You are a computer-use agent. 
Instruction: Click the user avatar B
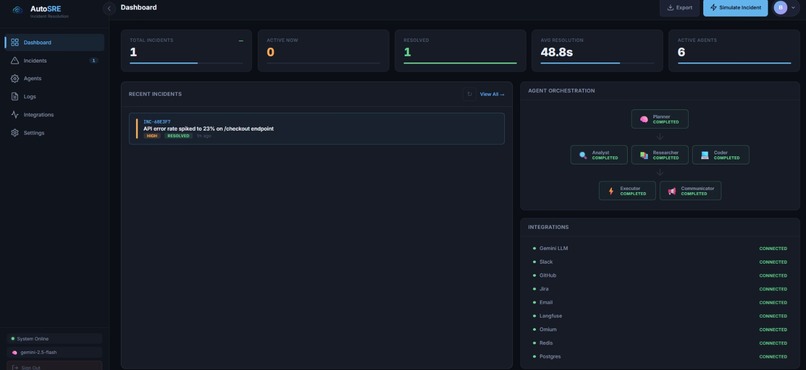click(780, 8)
